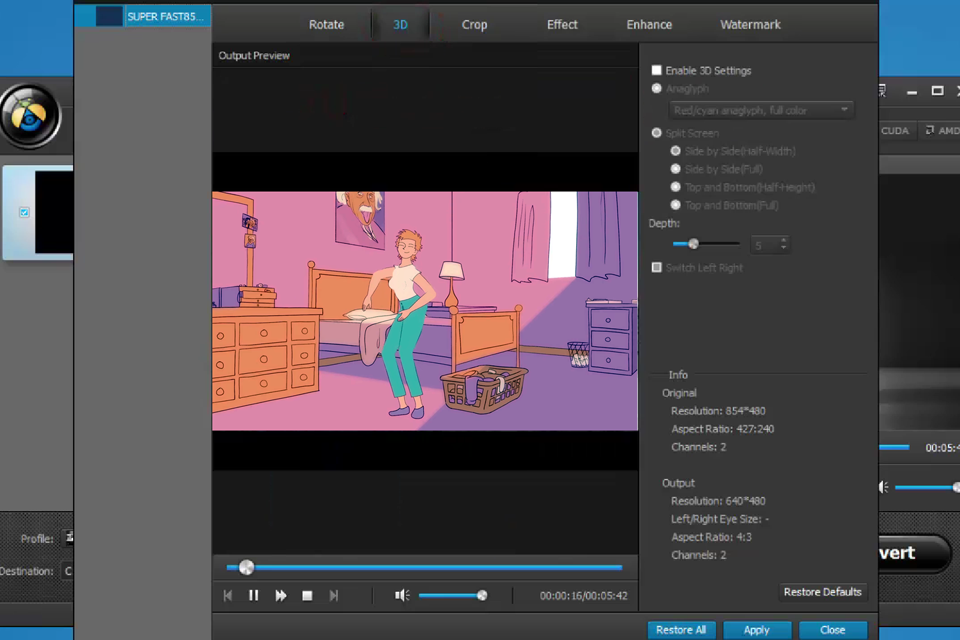The width and height of the screenshot is (960, 640).
Task: Click the fast forward button
Action: click(281, 595)
